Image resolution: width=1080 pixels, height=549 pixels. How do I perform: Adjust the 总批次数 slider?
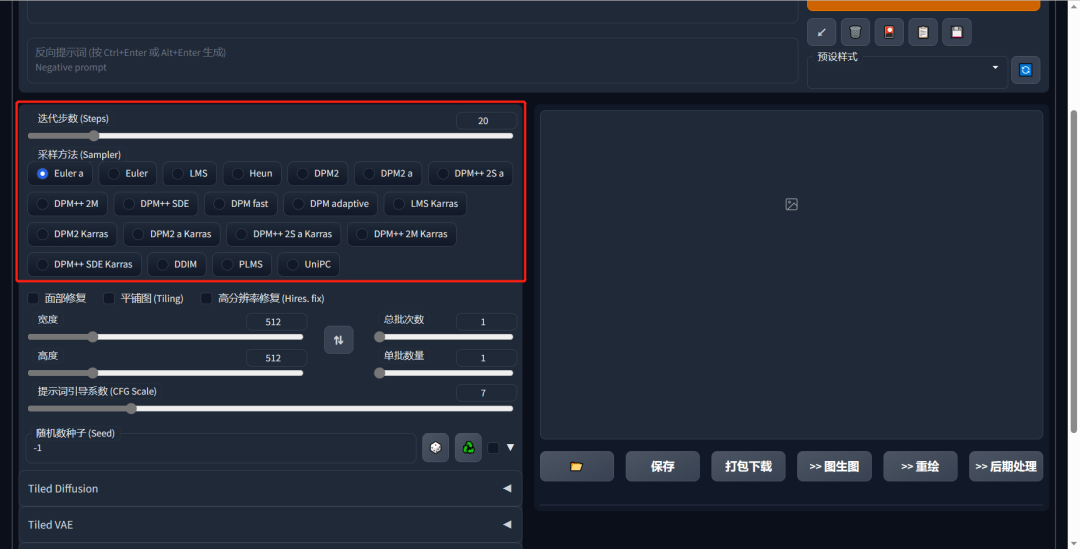(446, 337)
